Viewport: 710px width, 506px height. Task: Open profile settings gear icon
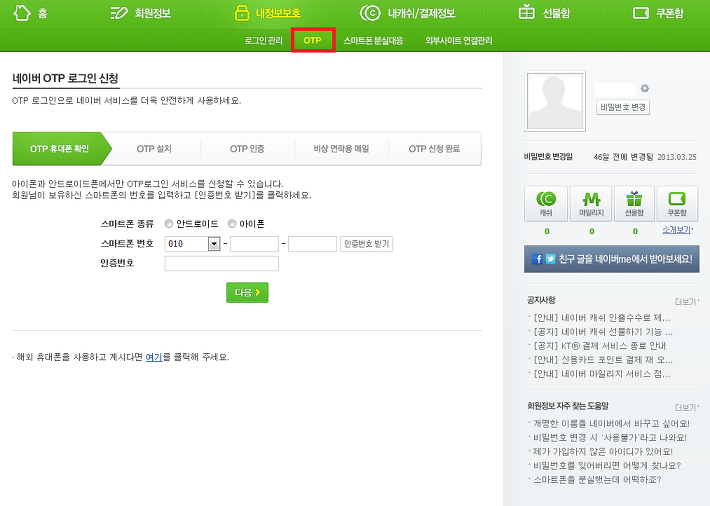[645, 88]
